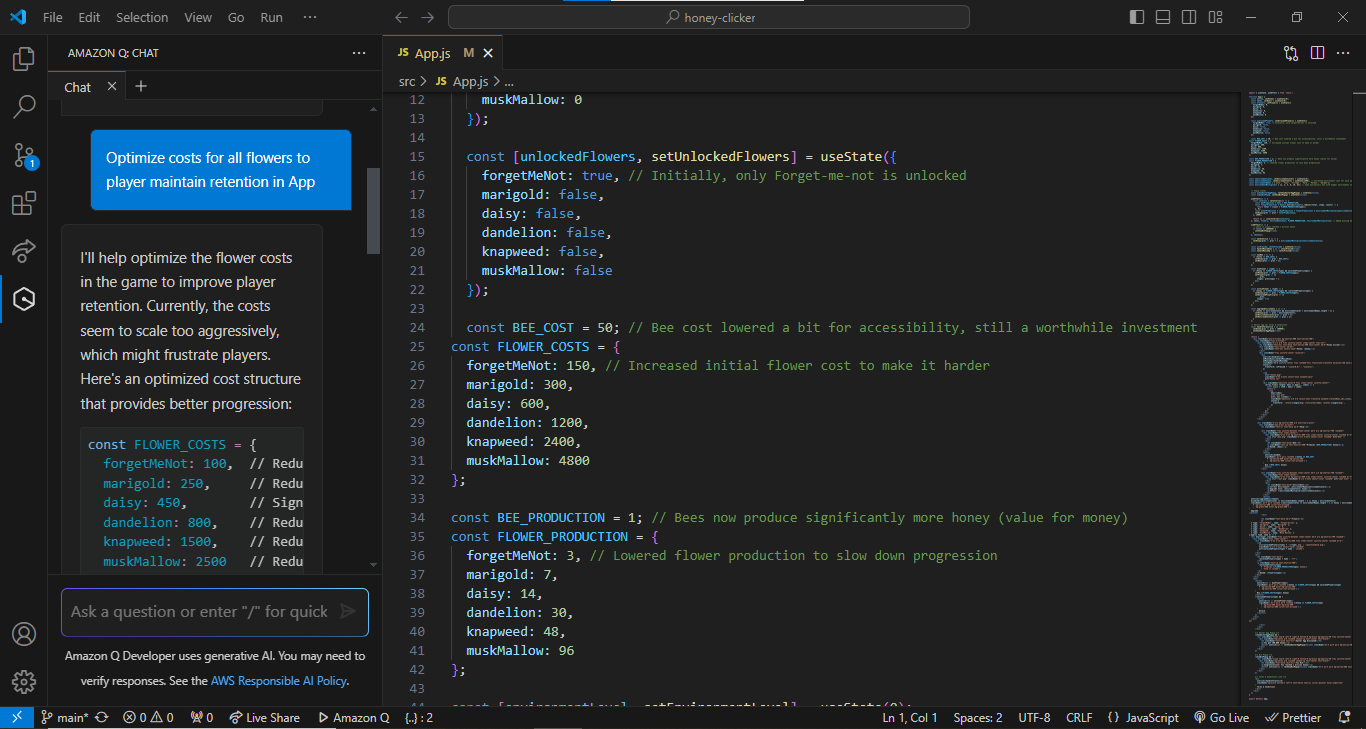Open the Extensions view icon
1366x729 pixels.
pos(24,203)
